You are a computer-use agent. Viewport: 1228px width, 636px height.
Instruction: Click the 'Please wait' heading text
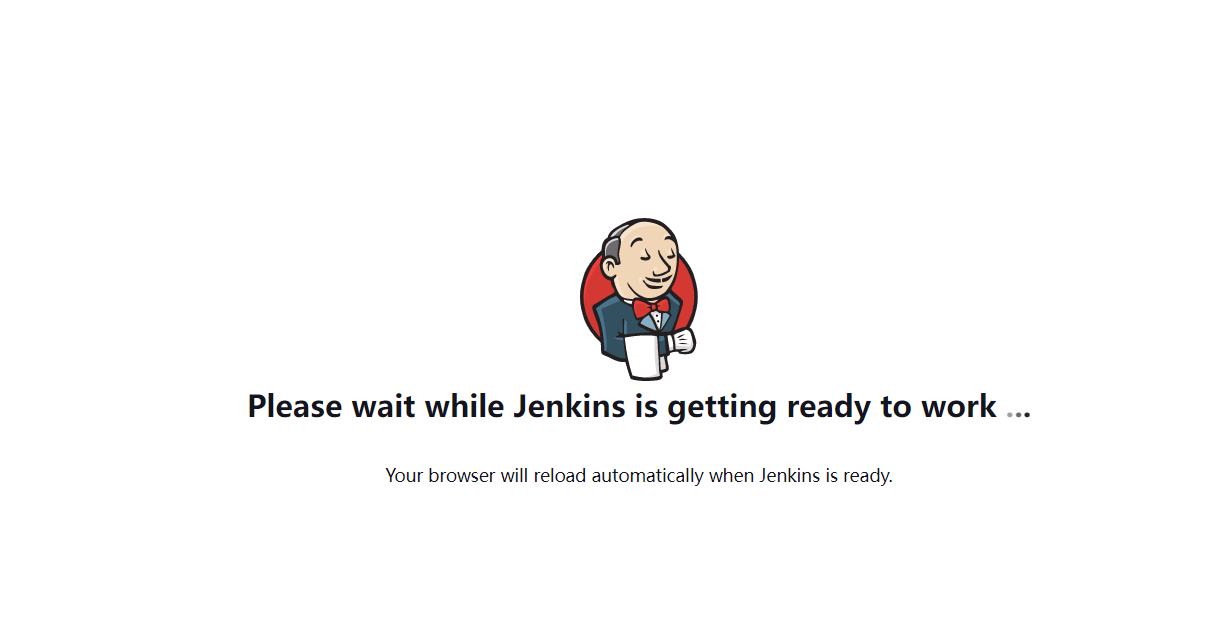tap(622, 406)
